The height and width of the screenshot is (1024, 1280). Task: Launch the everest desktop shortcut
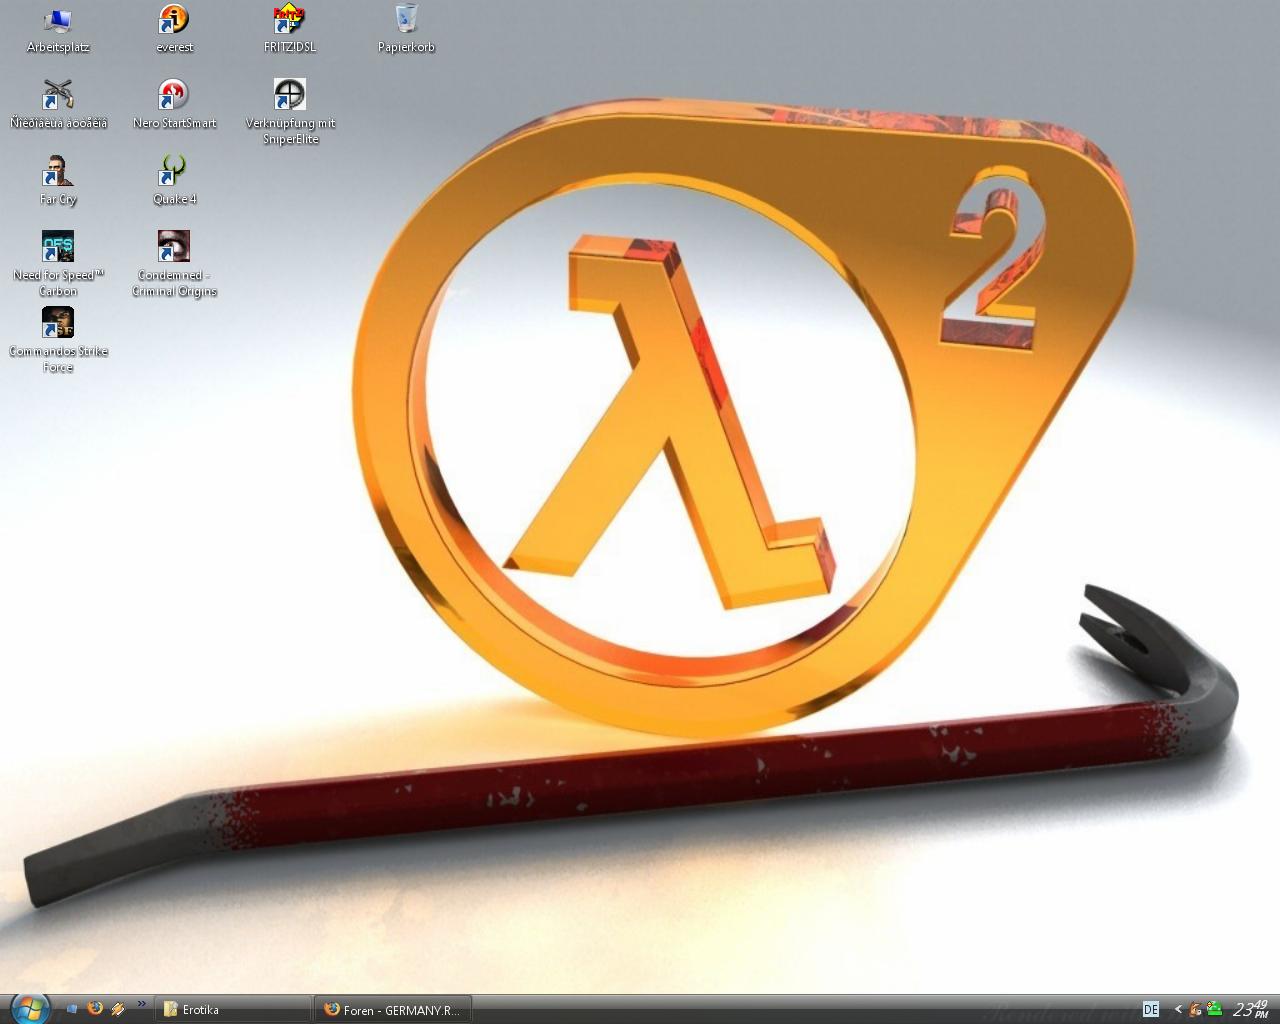coord(174,29)
